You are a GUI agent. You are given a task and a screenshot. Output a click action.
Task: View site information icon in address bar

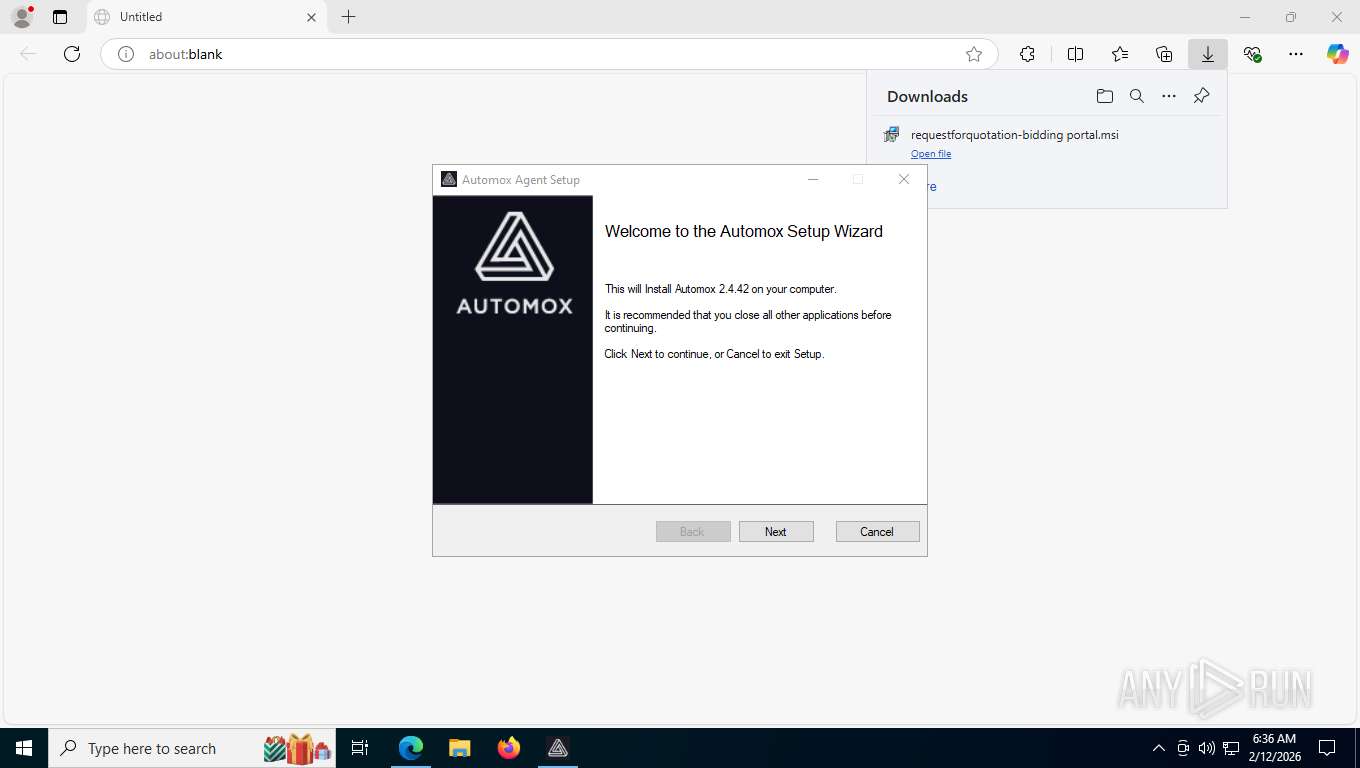(x=126, y=54)
